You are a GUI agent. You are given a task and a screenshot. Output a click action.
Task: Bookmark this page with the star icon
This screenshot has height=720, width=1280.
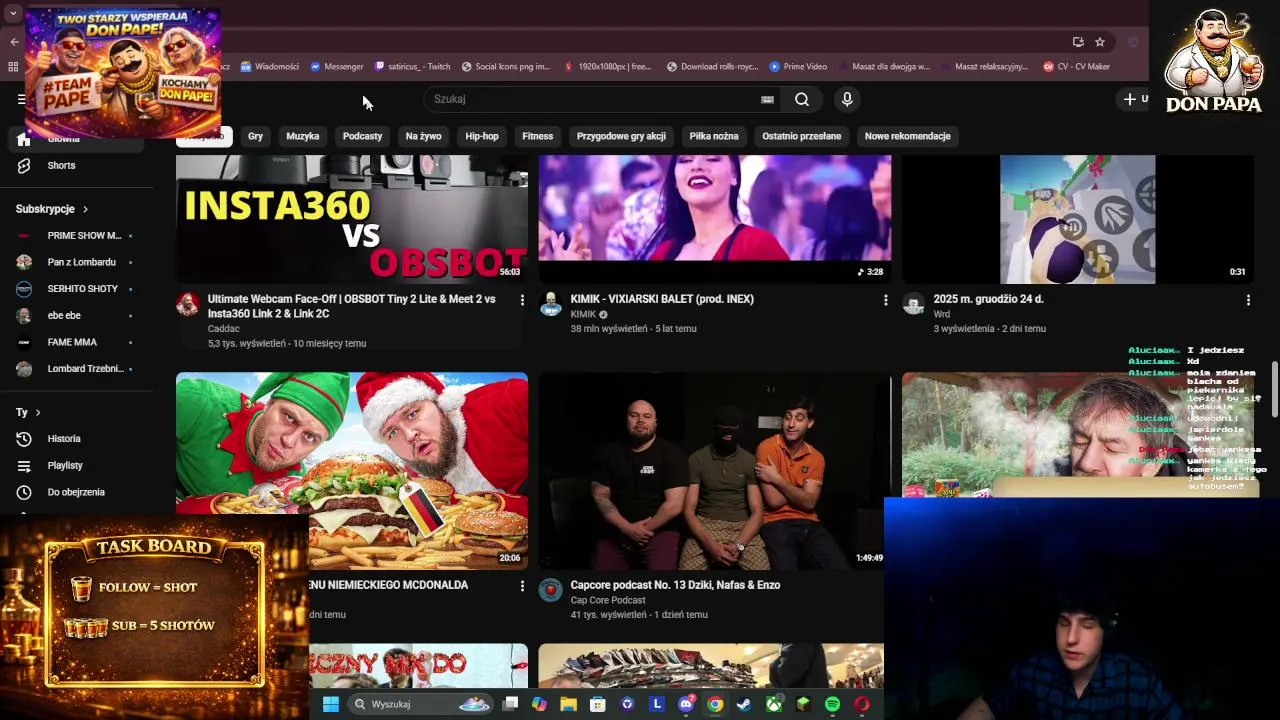(x=1100, y=42)
